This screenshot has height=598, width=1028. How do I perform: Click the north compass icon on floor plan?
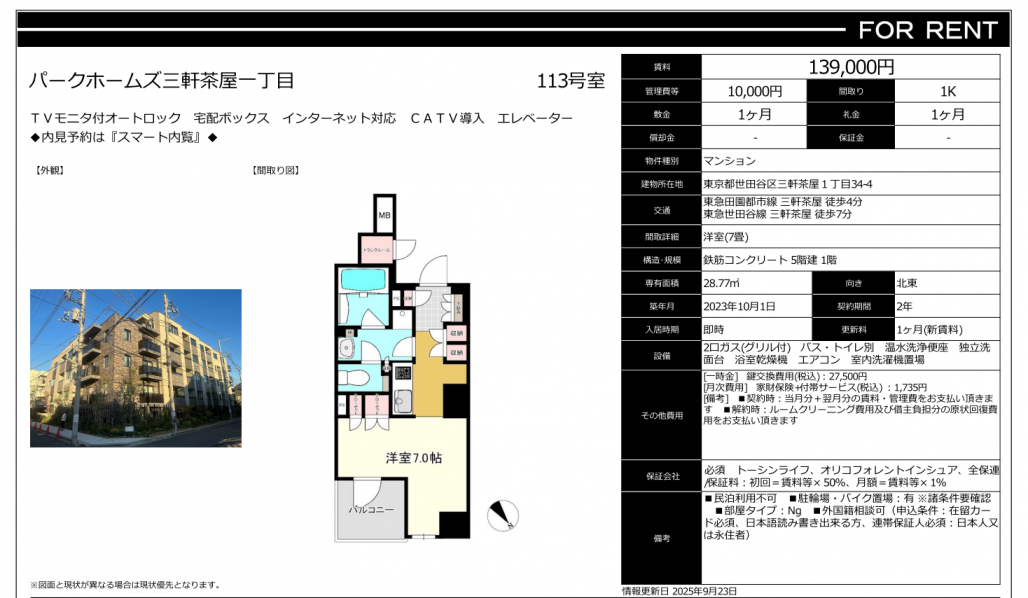(500, 515)
